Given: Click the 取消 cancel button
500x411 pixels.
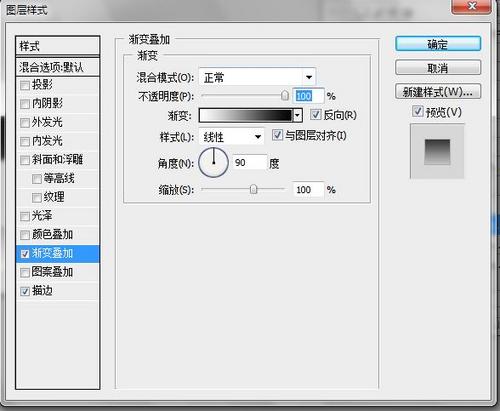Looking at the screenshot, I should click(x=438, y=68).
